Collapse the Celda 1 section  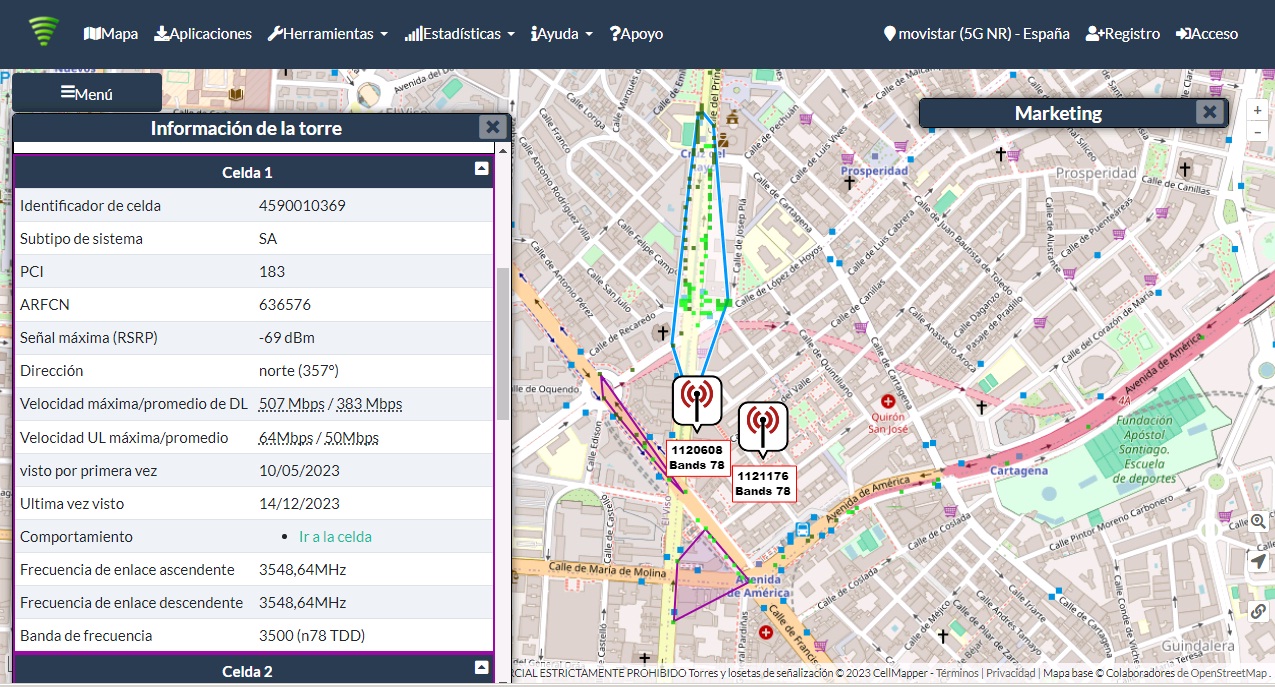tap(482, 169)
